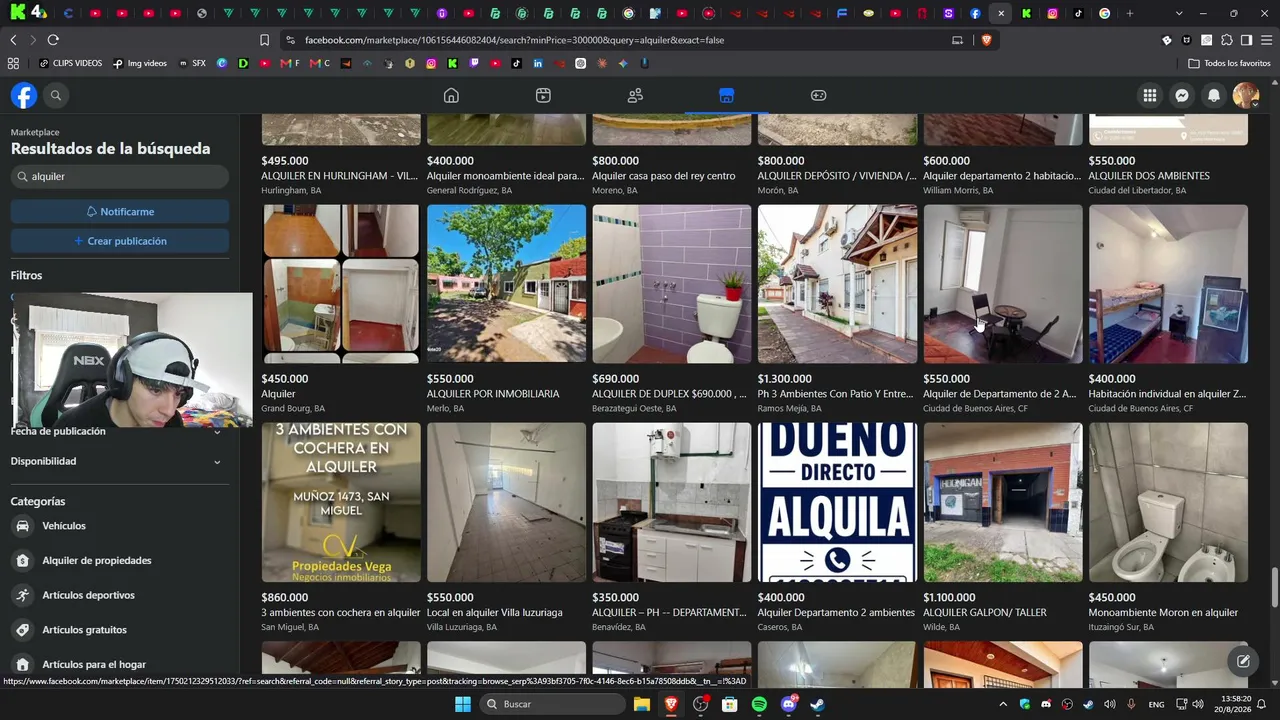1280x720 pixels.
Task: Click the floating compose new message icon
Action: tap(1243, 661)
